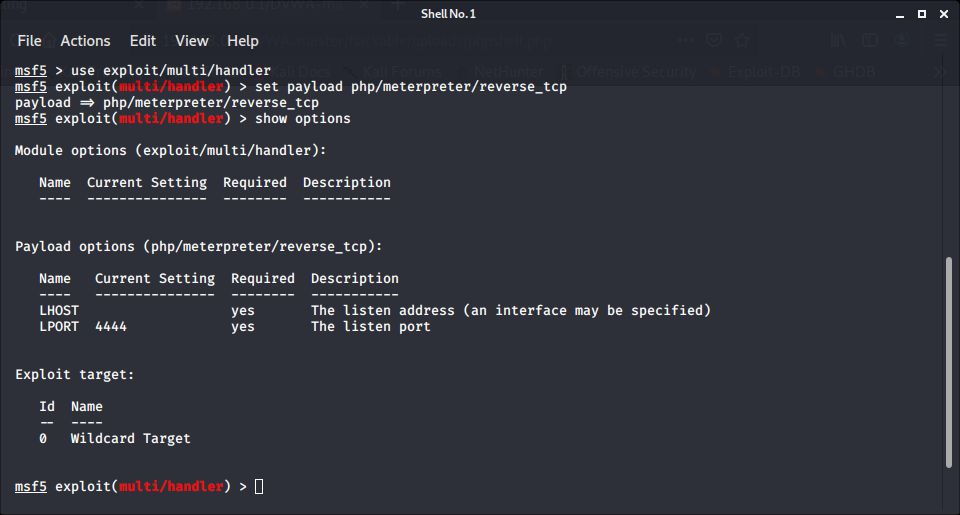Click 'Current Setting' header under Payload options

click(155, 278)
